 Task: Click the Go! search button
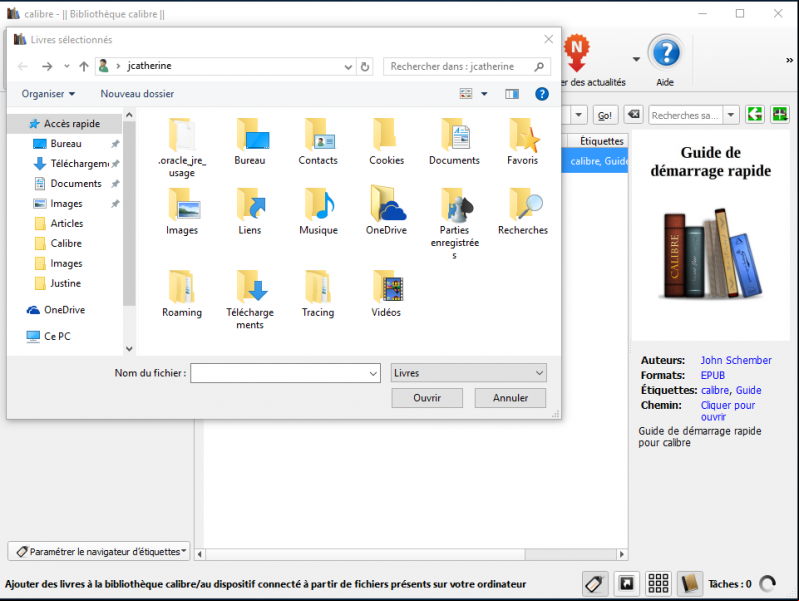click(605, 115)
